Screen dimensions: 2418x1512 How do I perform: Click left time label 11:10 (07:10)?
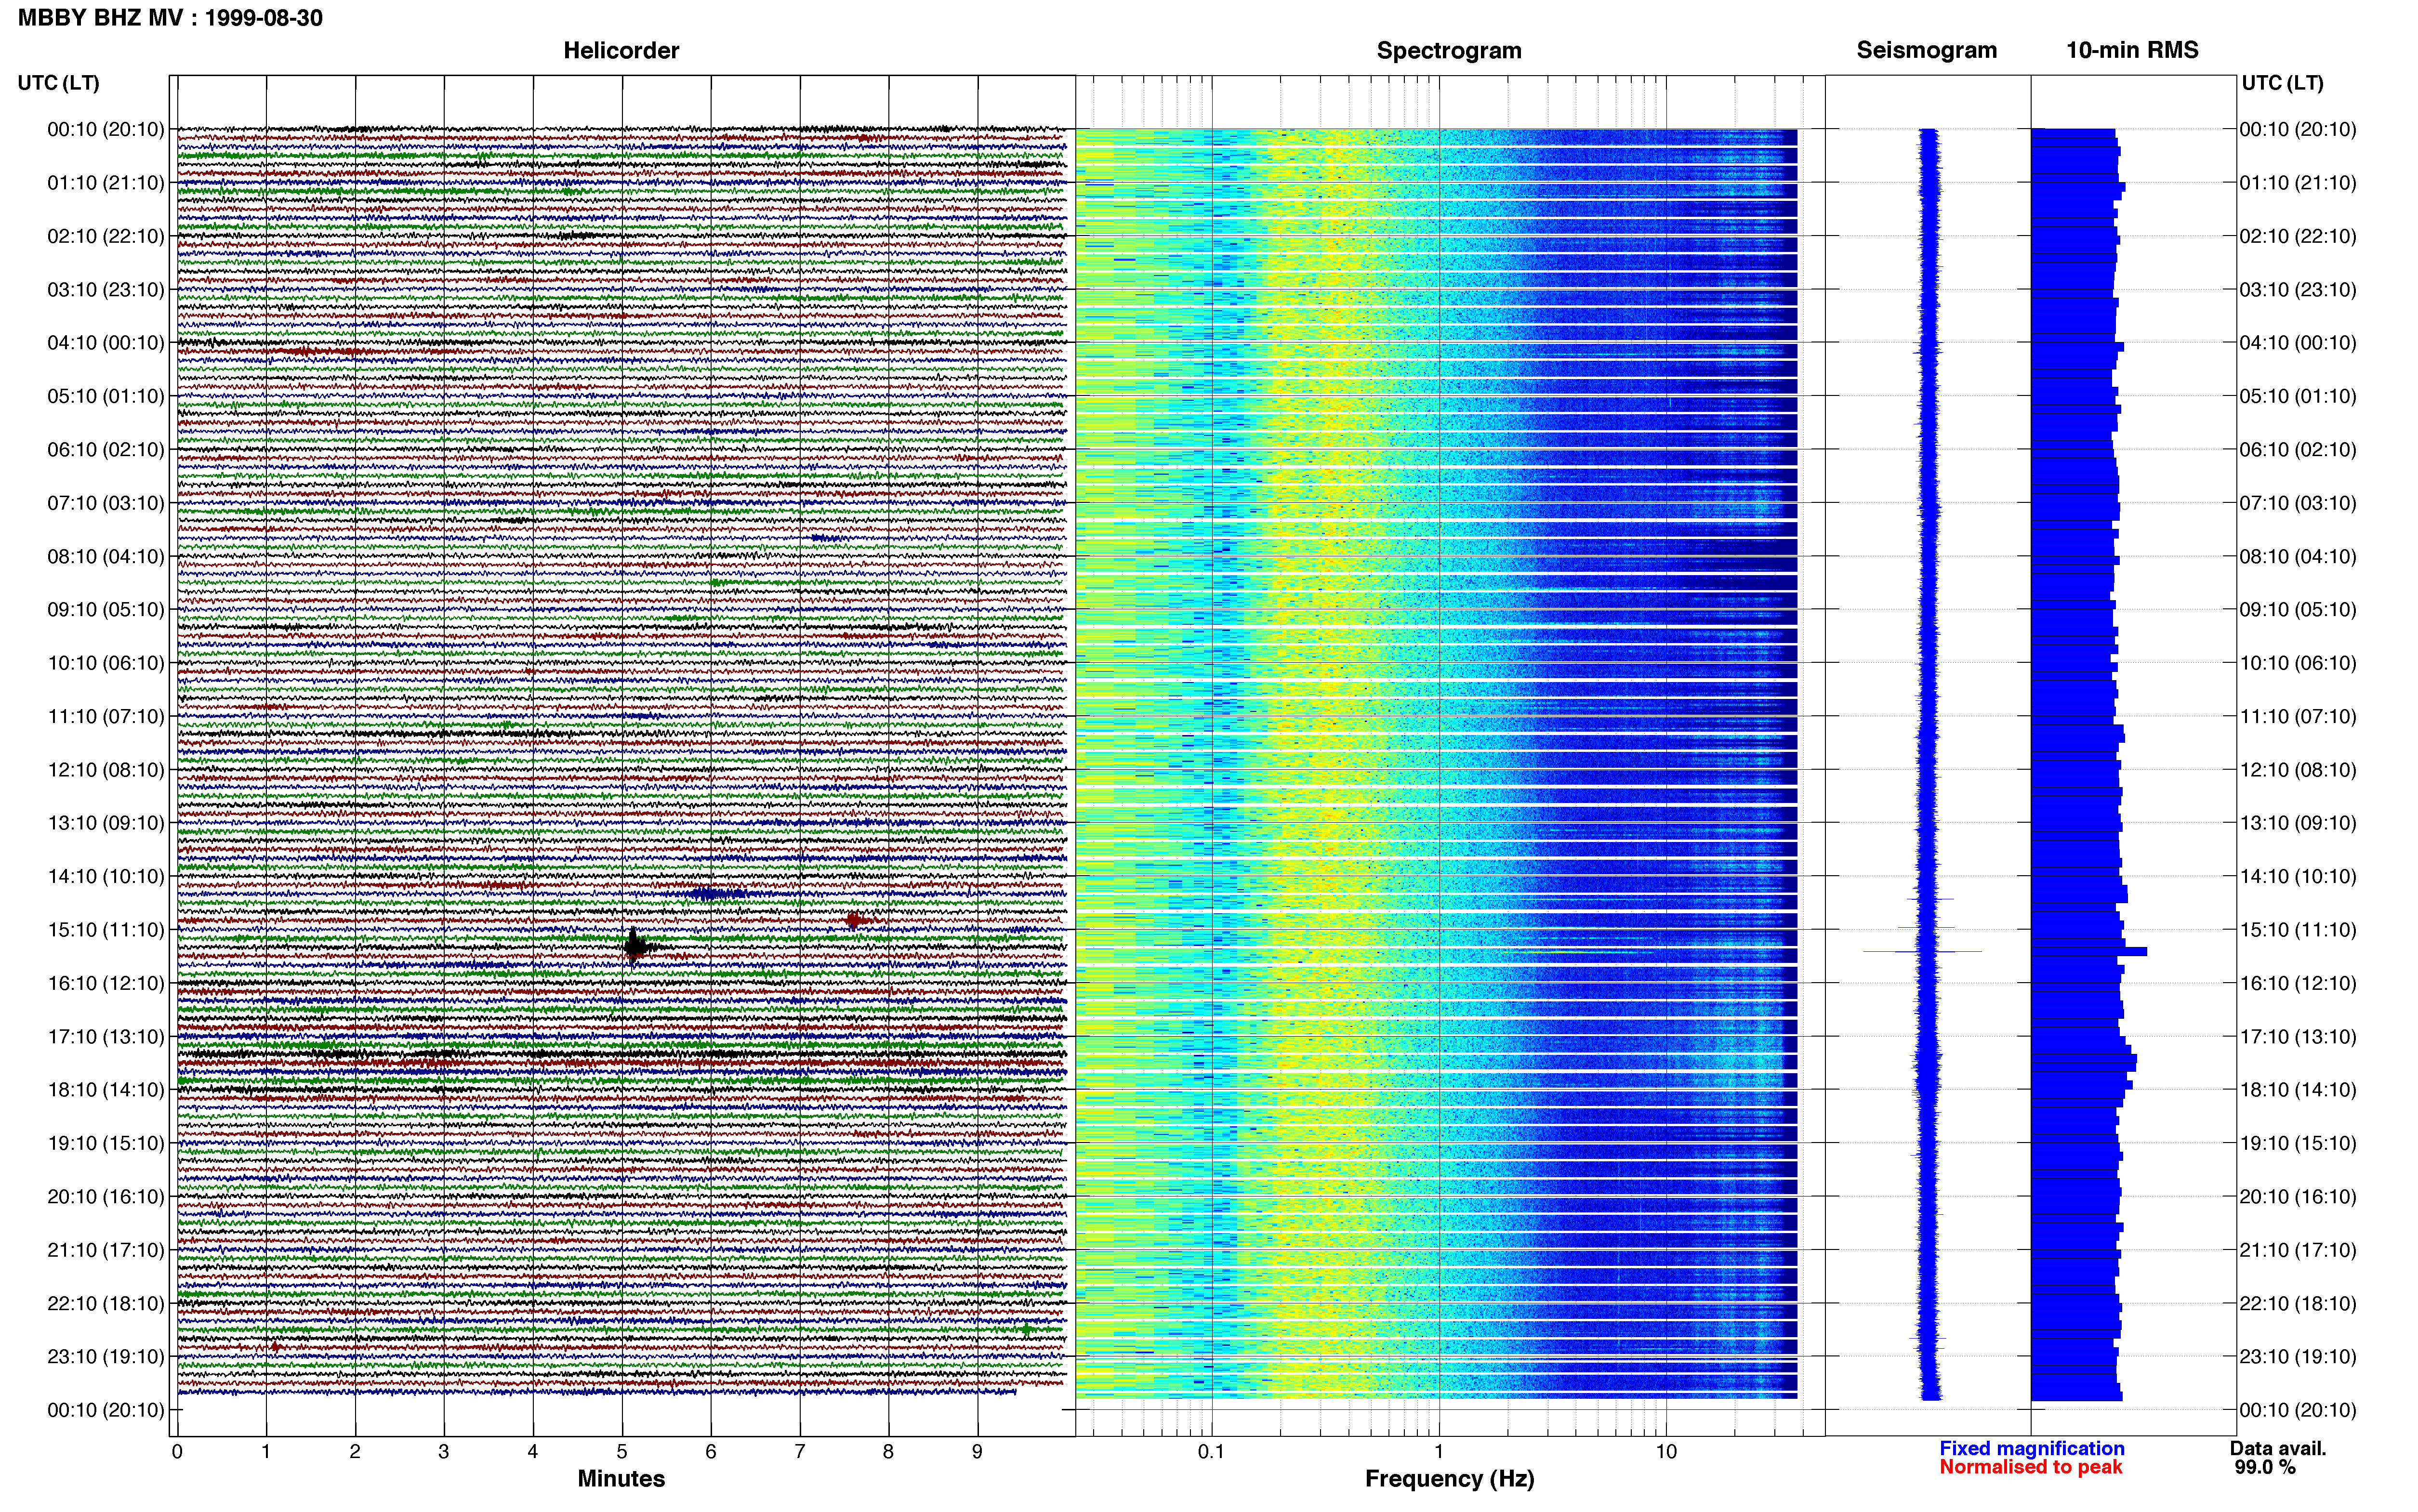106,716
